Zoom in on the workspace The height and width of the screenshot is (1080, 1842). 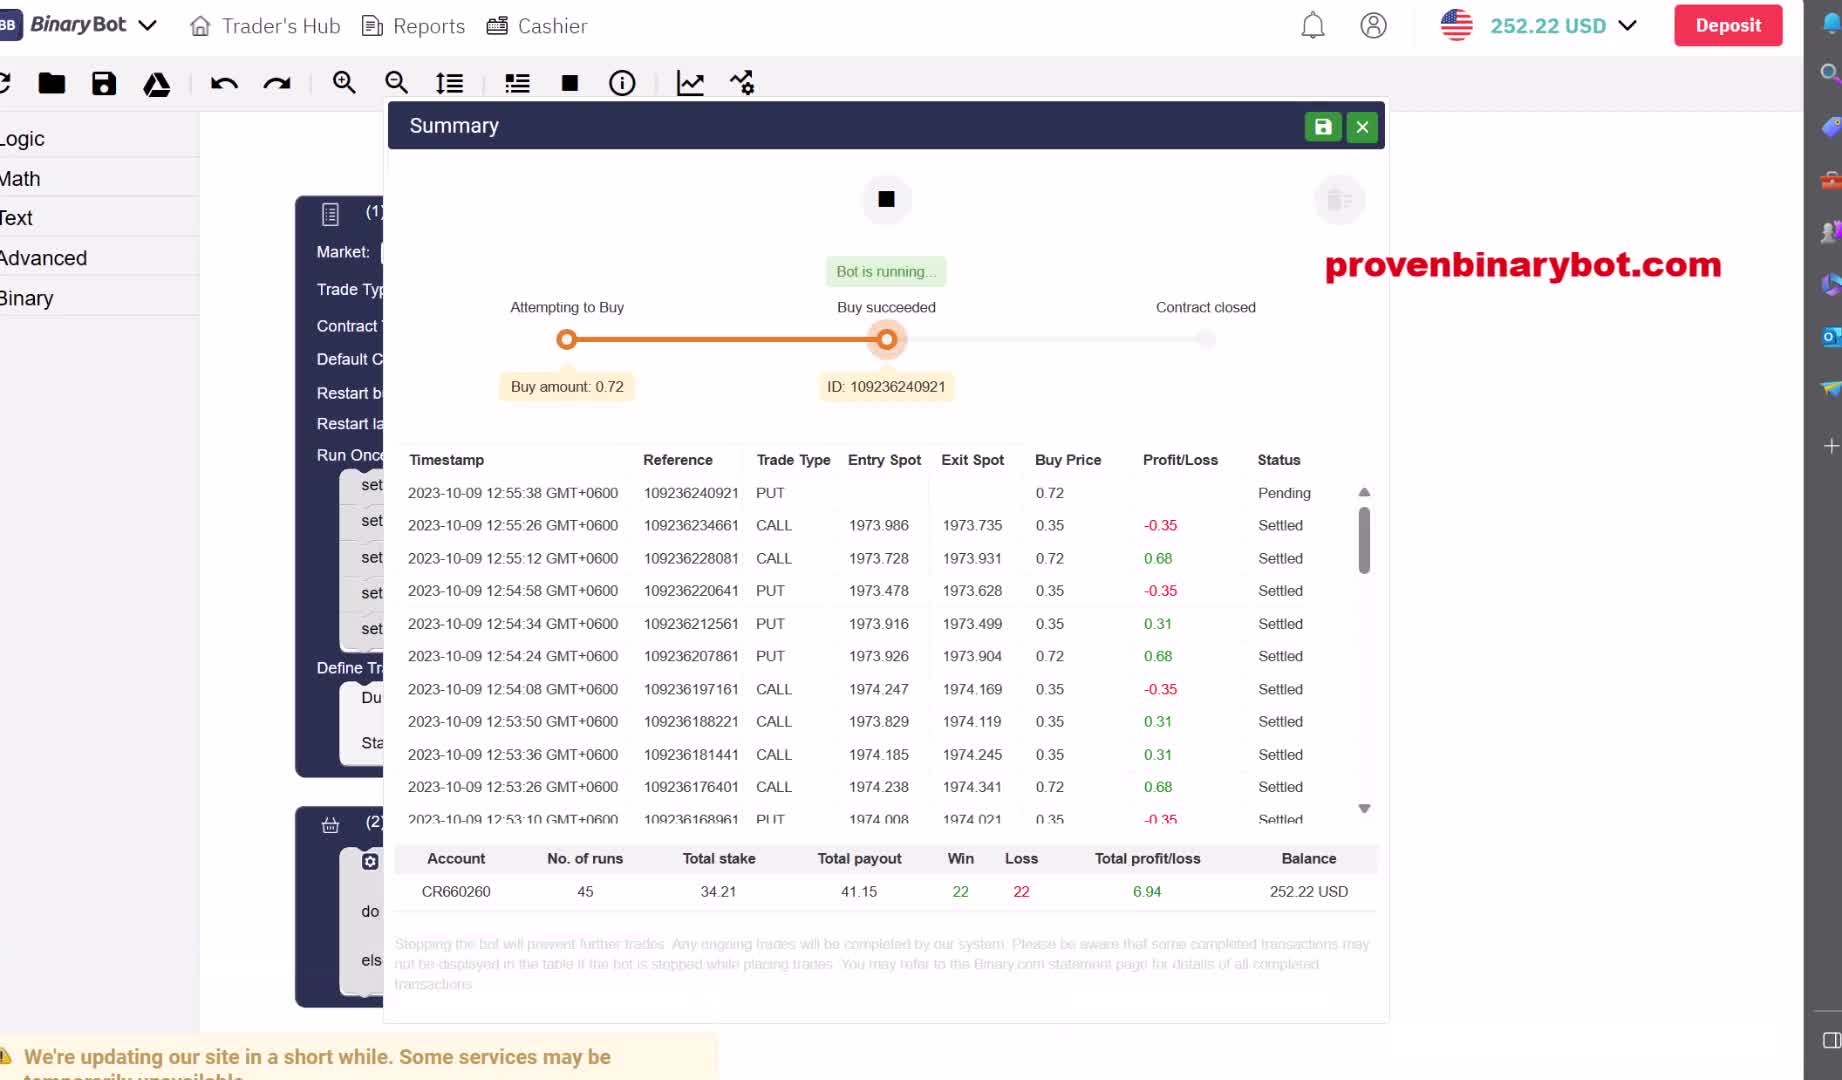coord(344,83)
